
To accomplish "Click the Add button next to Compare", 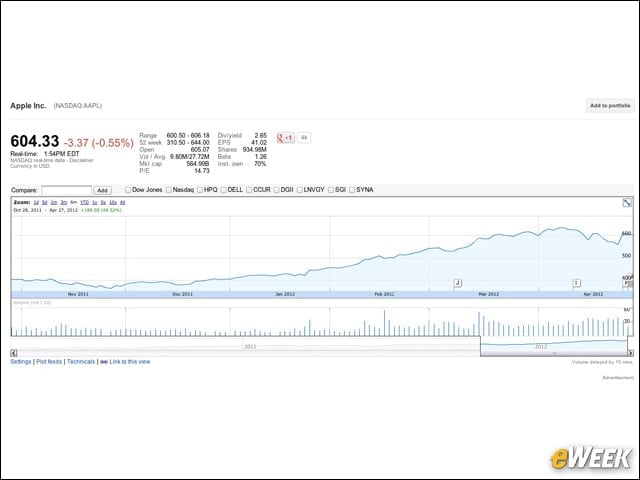I will coord(102,190).
